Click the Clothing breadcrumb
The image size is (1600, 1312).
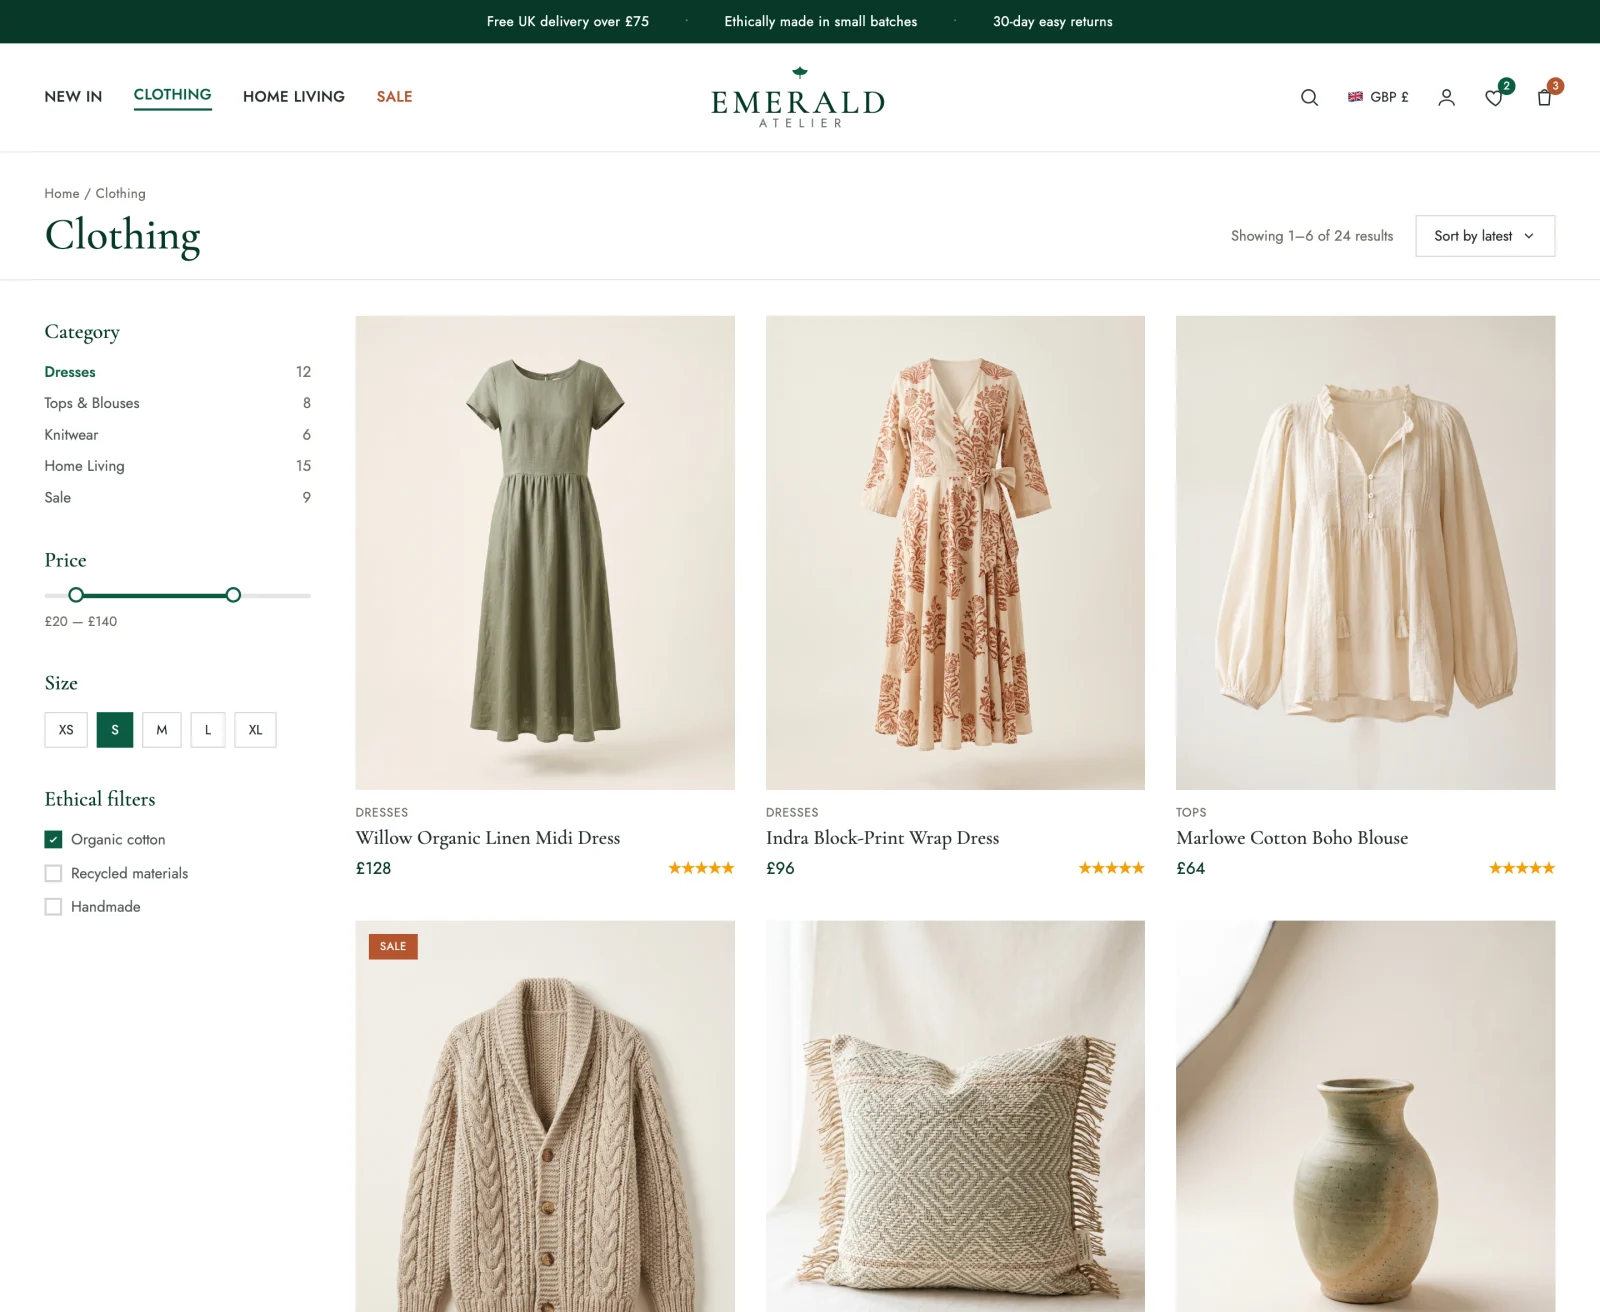point(120,193)
